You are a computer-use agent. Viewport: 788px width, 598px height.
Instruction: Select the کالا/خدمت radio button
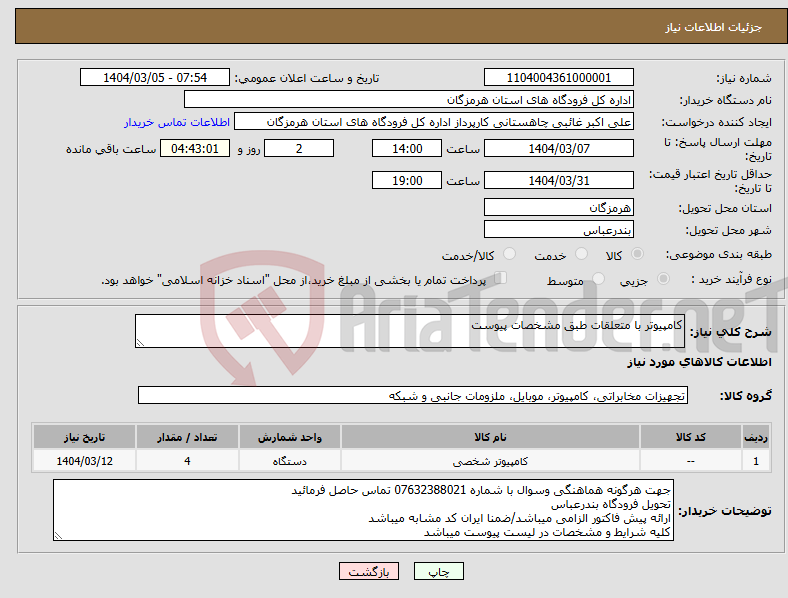click(x=510, y=254)
